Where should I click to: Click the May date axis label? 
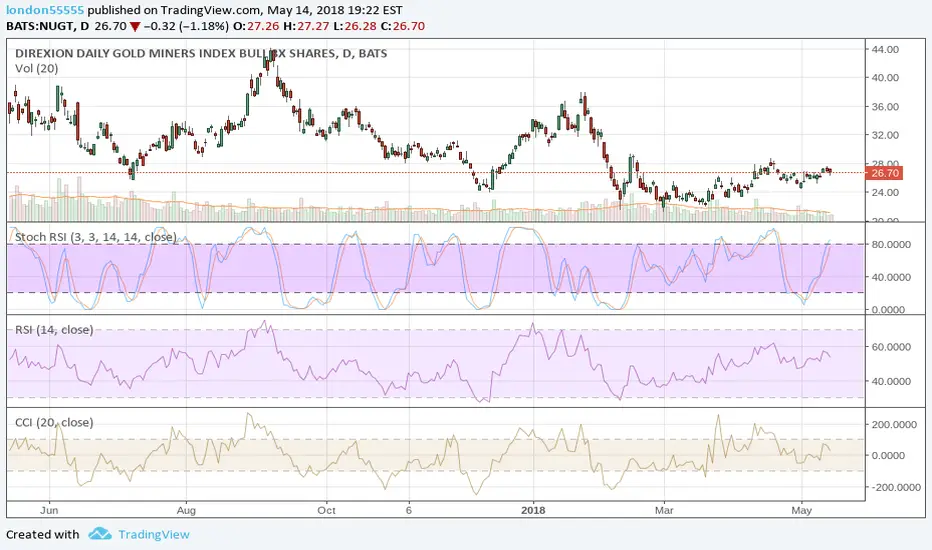pos(802,511)
